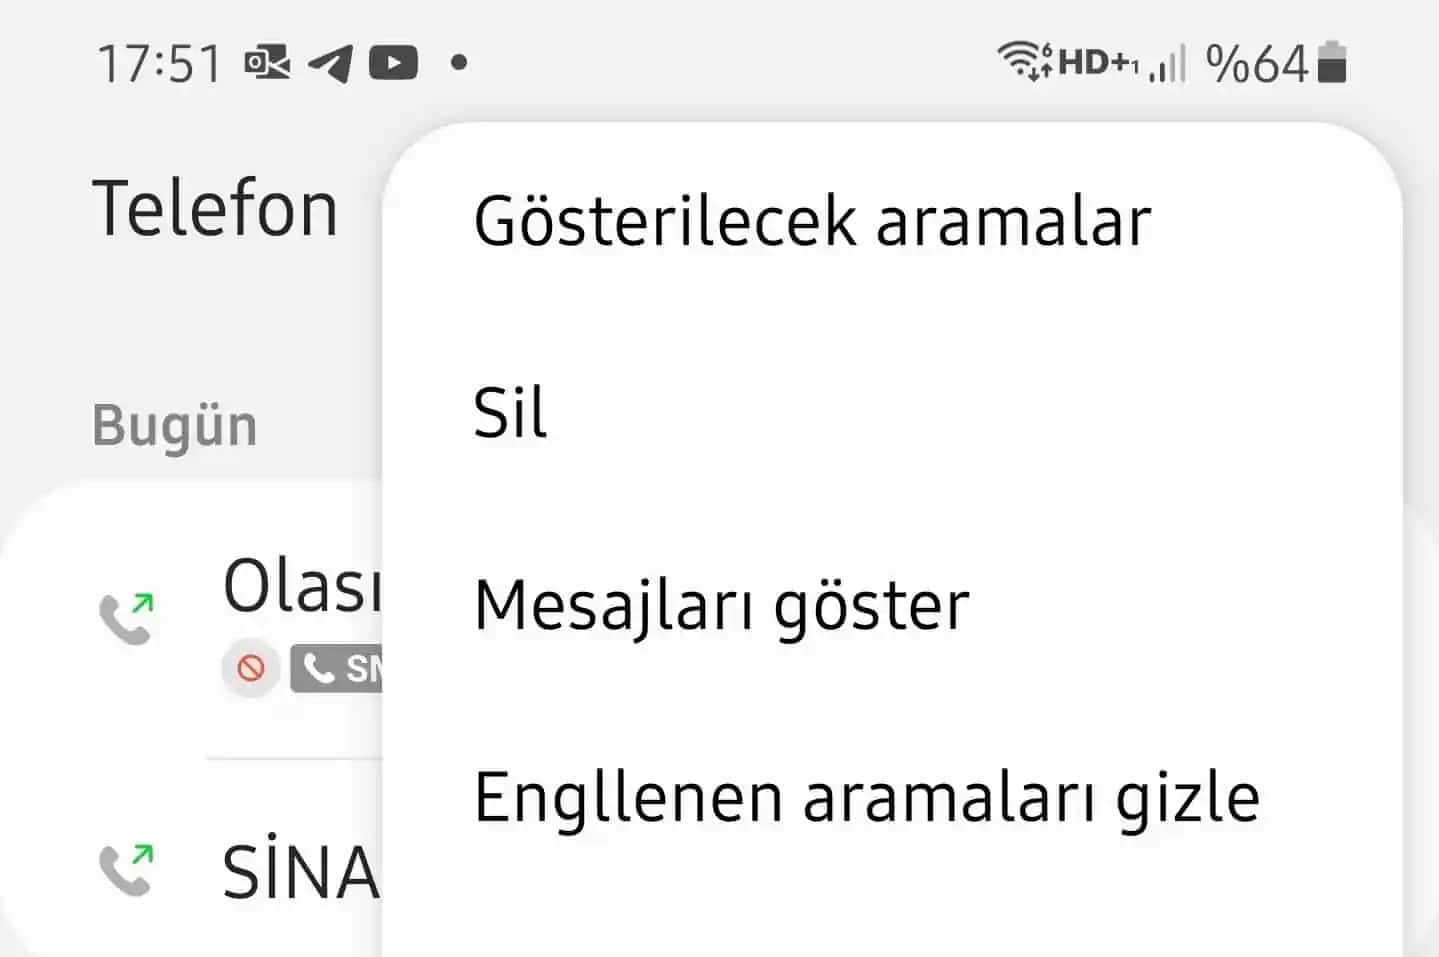Image resolution: width=1439 pixels, height=957 pixels.
Task: Tap the Telegram icon in the notification area
Action: click(x=330, y=62)
